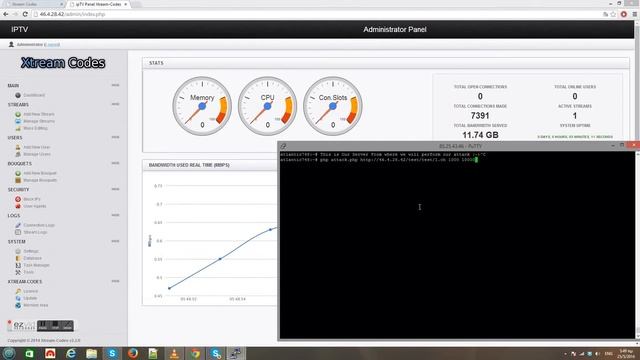Click the Add New Bouquet icon
This screenshot has height=360, width=640.
point(18,173)
